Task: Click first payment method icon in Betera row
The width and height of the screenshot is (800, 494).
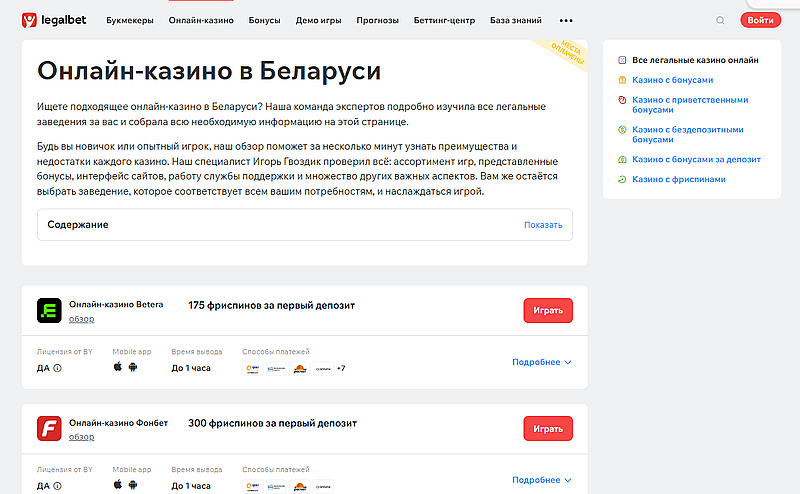Action: coord(253,368)
